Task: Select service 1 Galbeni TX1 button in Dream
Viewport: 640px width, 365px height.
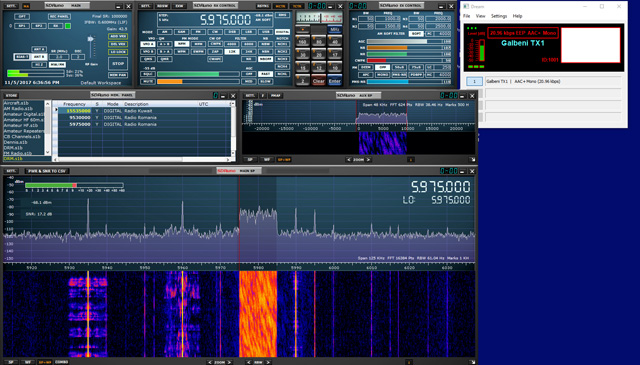Action: (474, 81)
